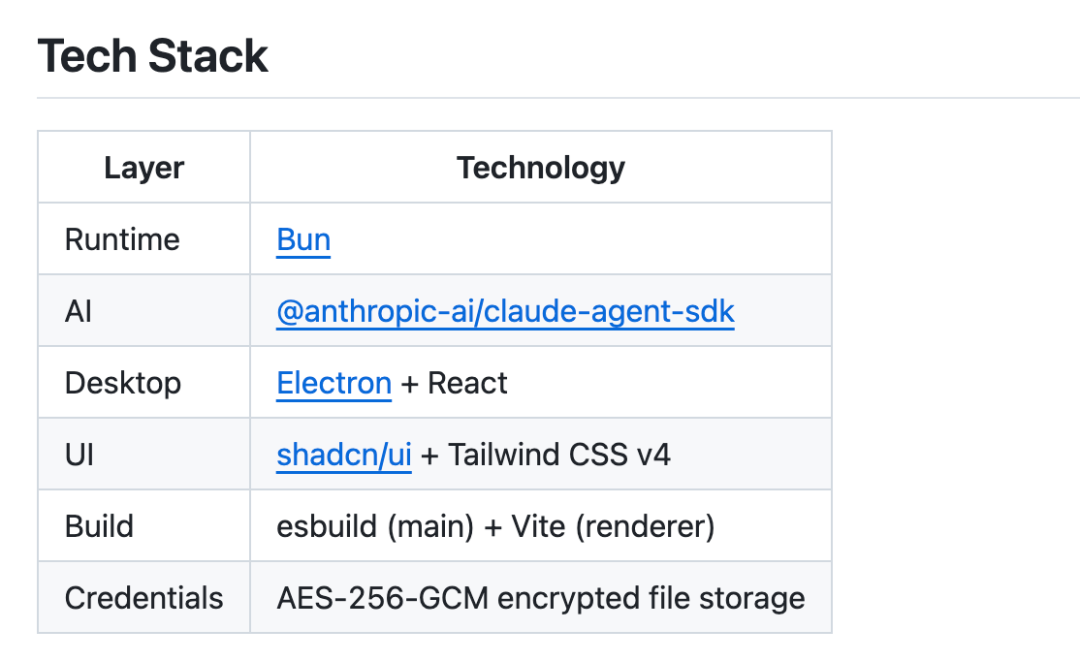Click the 'encrypted file storage' text
The image size is (1080, 661).
651,598
